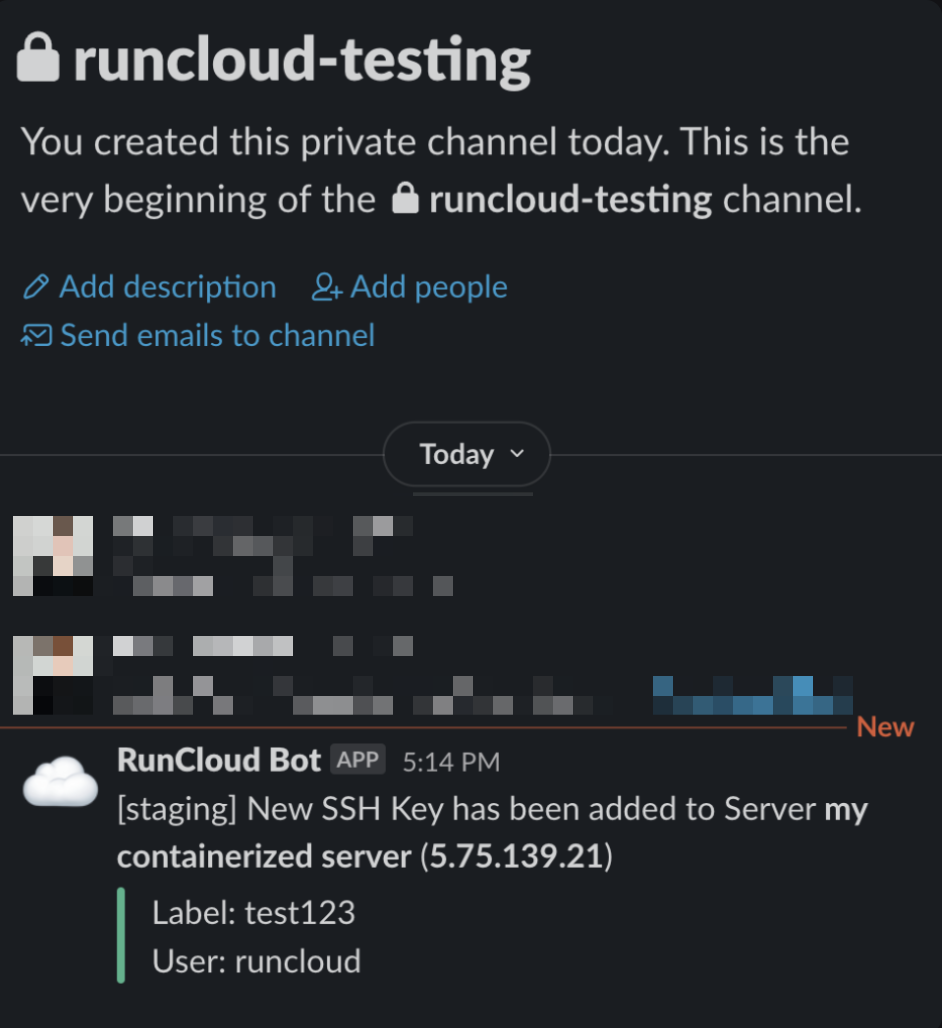Image resolution: width=942 pixels, height=1028 pixels.
Task: Click the RunCloud Bot sender name
Action: coord(219,761)
